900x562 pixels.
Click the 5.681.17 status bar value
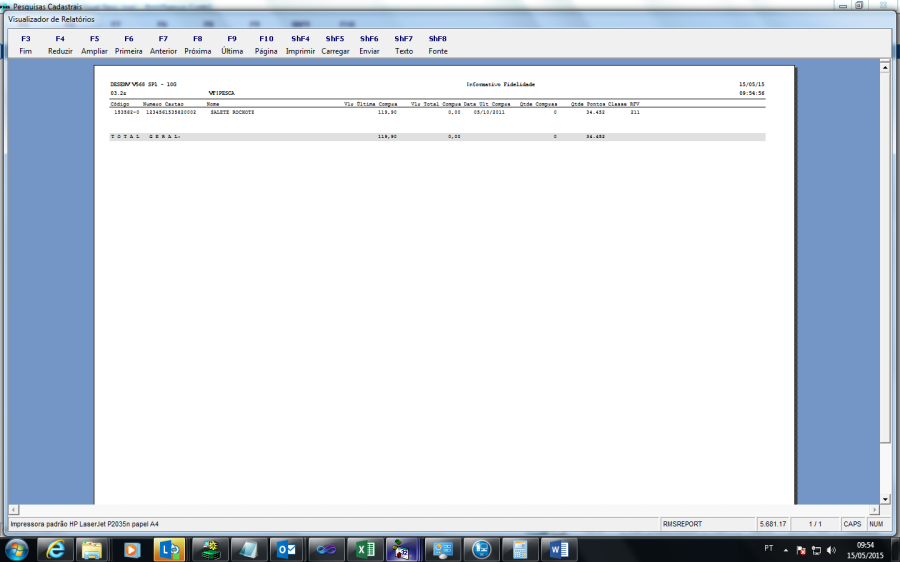(773, 524)
